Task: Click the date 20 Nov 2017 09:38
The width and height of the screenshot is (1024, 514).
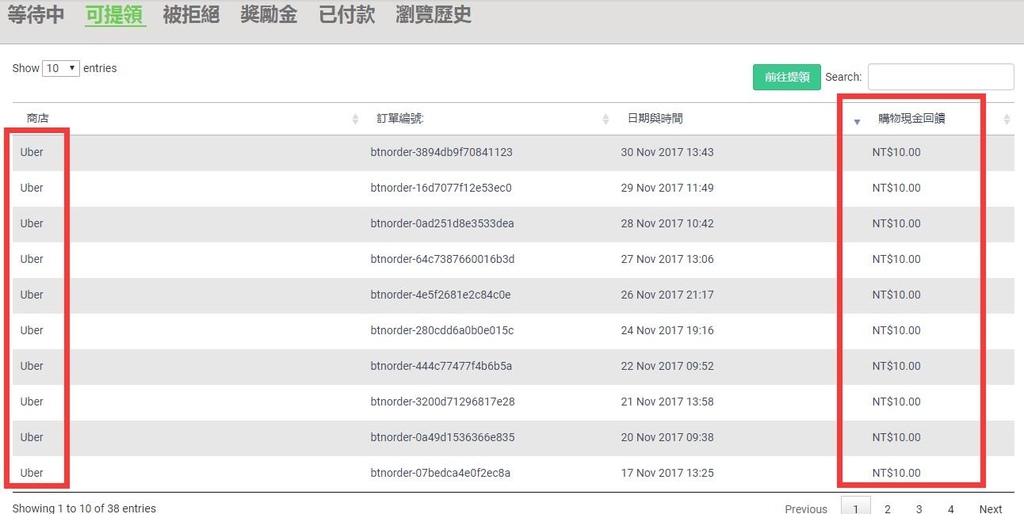Action: click(x=667, y=437)
